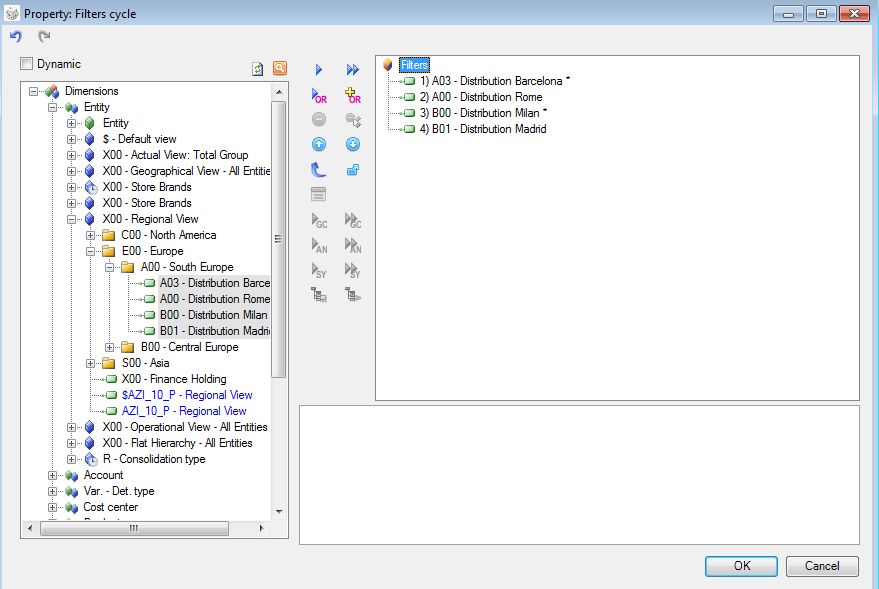Expand the Account dimension node
879x589 pixels.
tap(52, 475)
